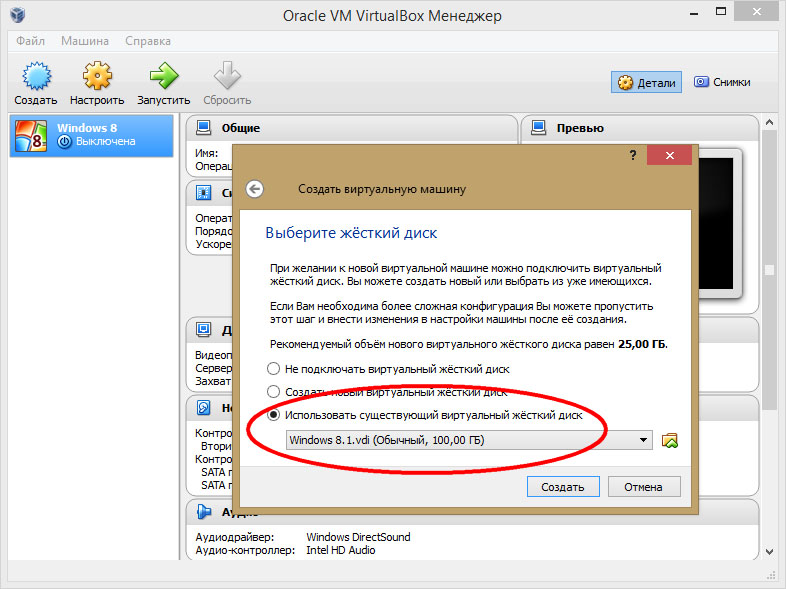Viewport: 786px width, 589px height.
Task: Select the Windows 8 virtual machine icon
Action: coord(31,135)
